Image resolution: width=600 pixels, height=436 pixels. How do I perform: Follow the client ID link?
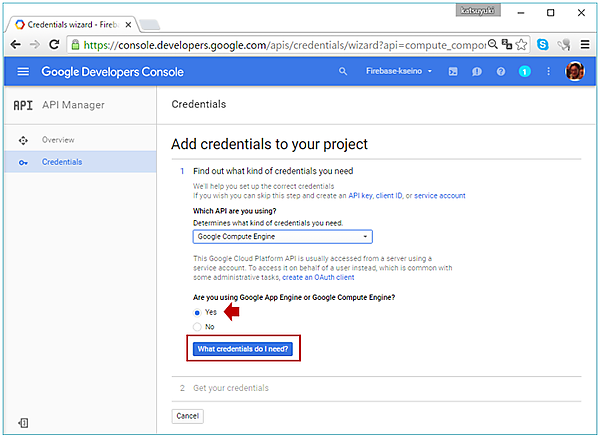click(x=389, y=196)
